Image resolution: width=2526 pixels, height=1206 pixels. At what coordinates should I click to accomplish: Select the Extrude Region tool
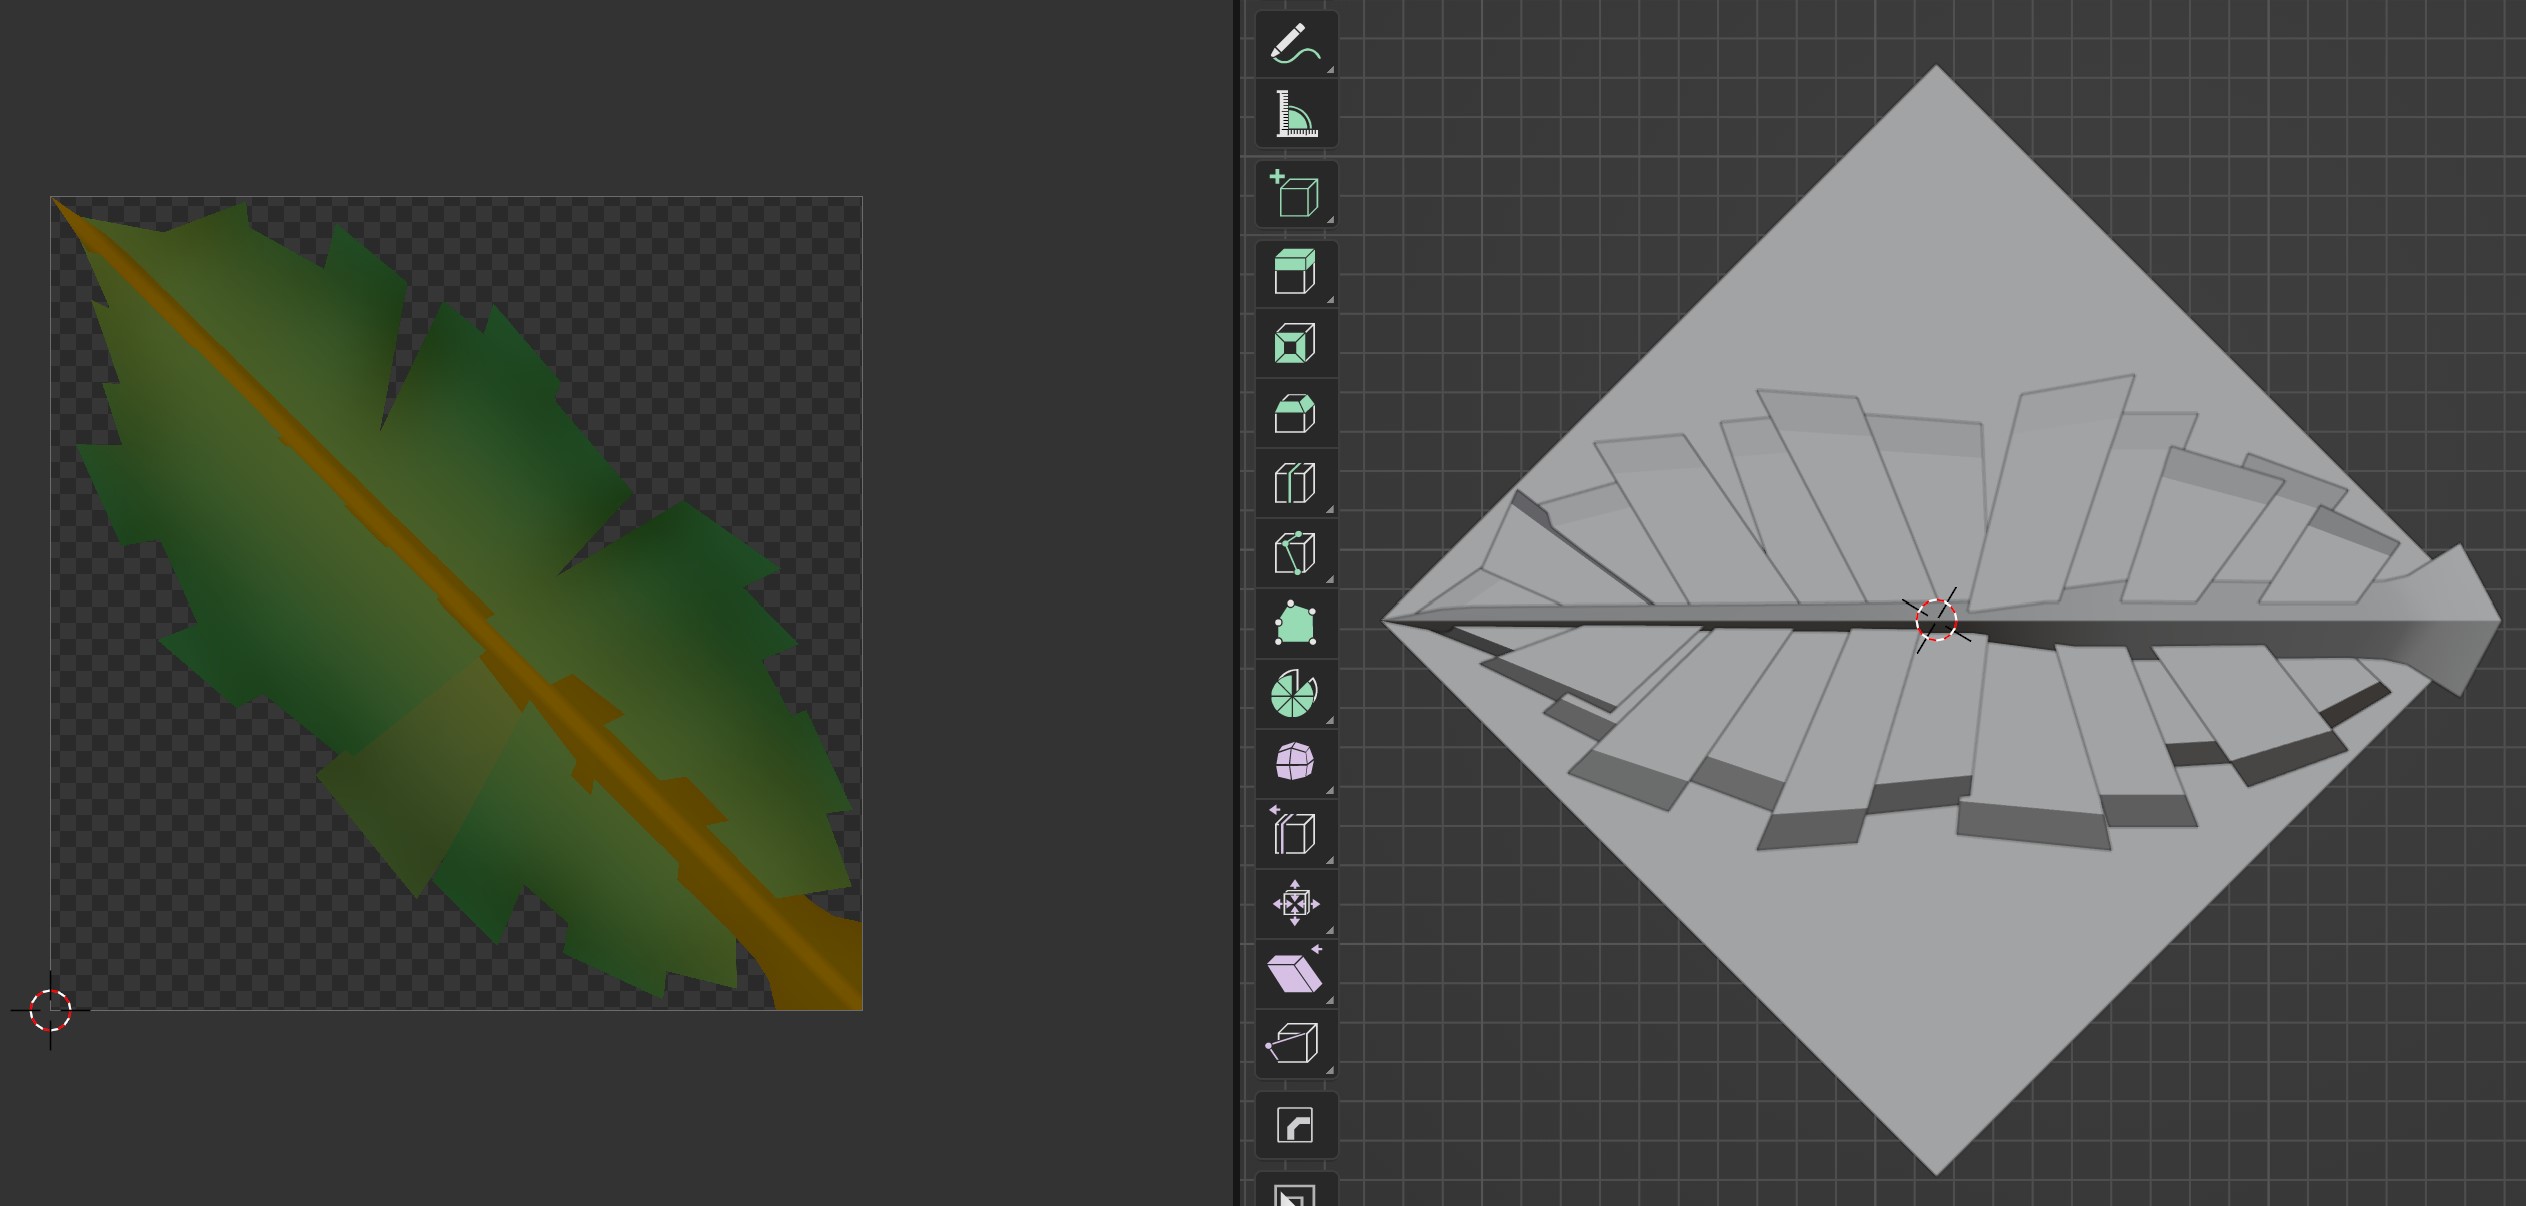1296,273
